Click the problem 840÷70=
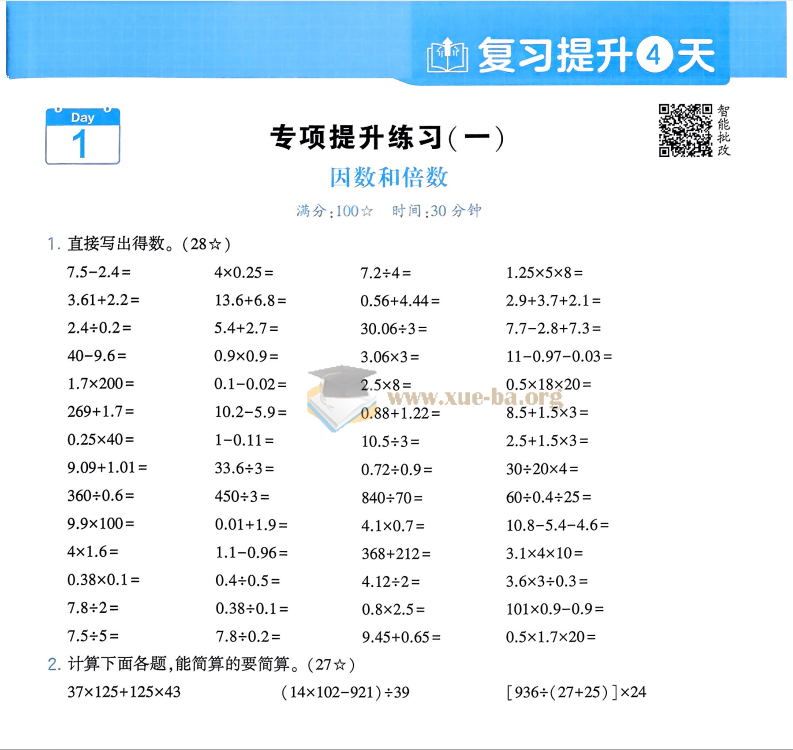The height and width of the screenshot is (750, 793). click(x=391, y=498)
